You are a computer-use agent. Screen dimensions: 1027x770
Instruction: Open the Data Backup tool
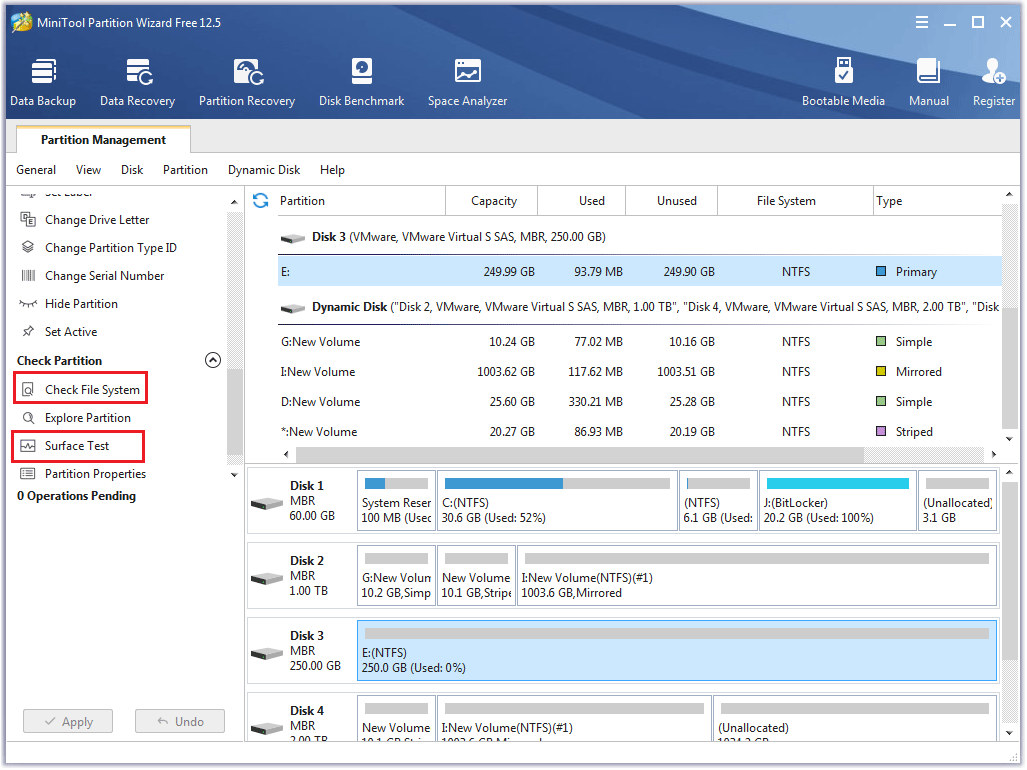pyautogui.click(x=43, y=82)
